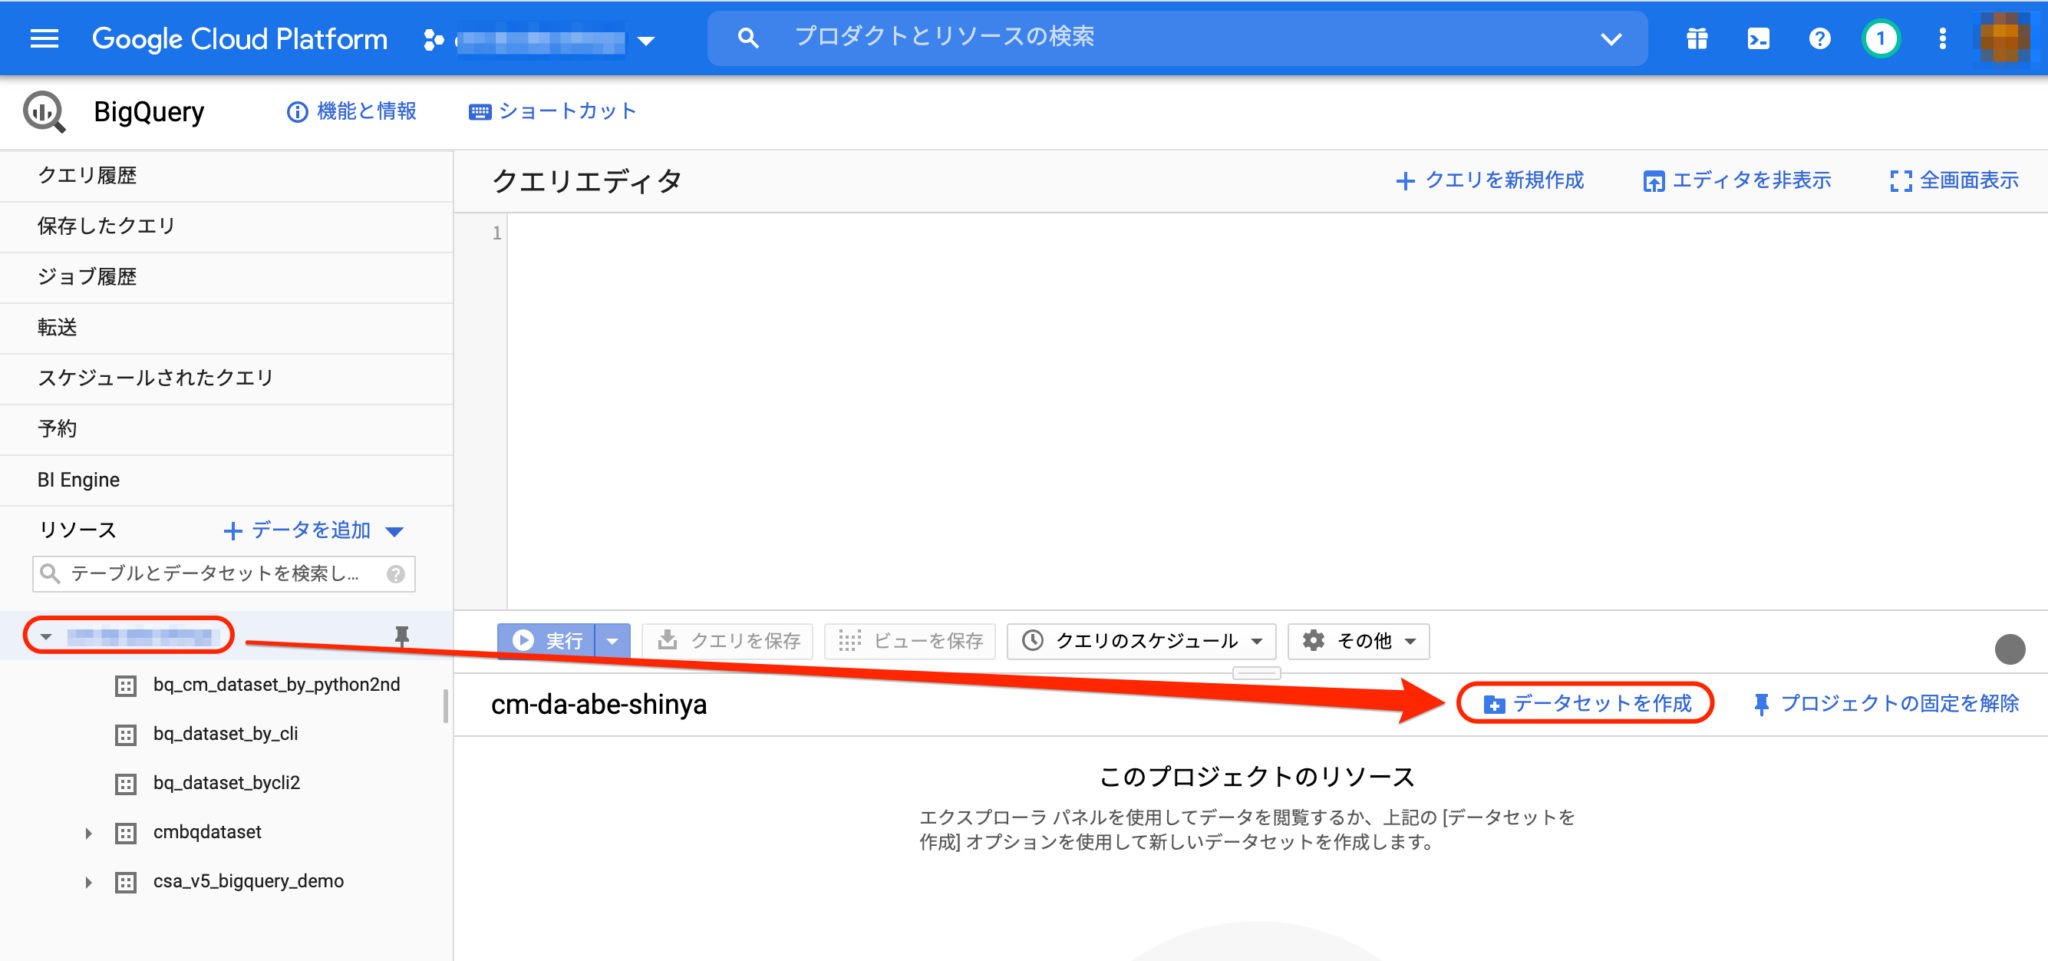Click the データセットを作成 button
This screenshot has width=2048, height=961.
pyautogui.click(x=1585, y=703)
